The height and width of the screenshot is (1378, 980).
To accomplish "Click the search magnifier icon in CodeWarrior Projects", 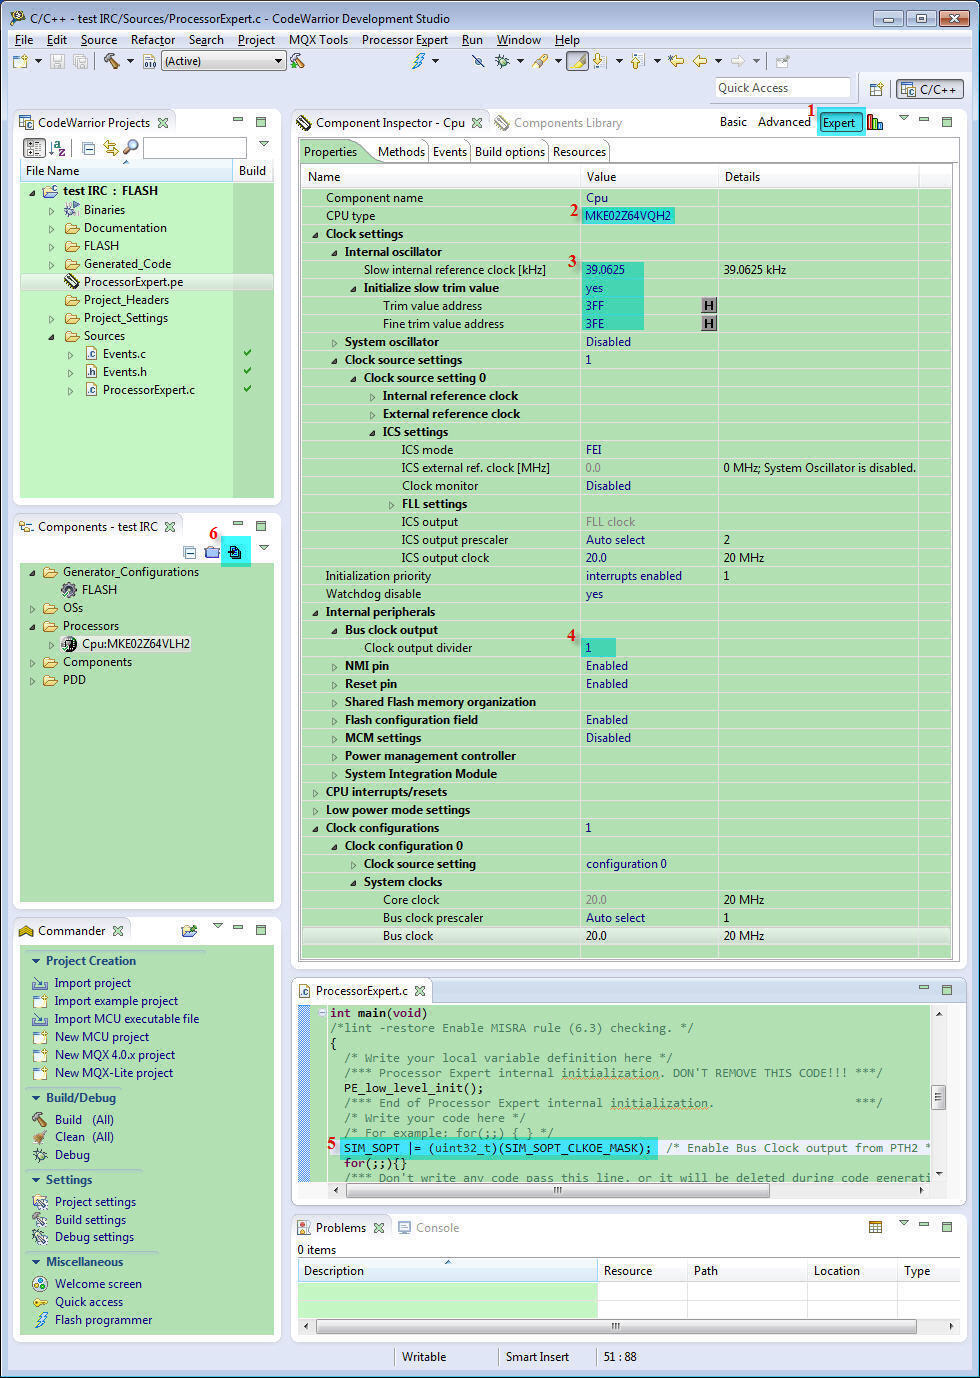I will point(130,148).
